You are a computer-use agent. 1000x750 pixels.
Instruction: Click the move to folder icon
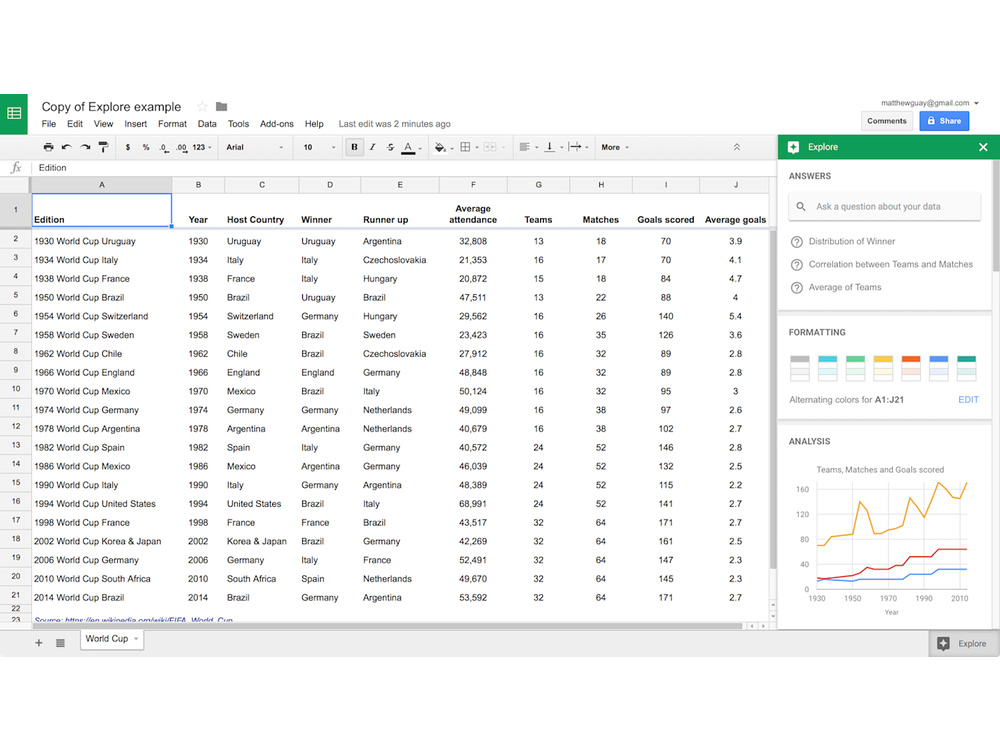pyautogui.click(x=221, y=107)
